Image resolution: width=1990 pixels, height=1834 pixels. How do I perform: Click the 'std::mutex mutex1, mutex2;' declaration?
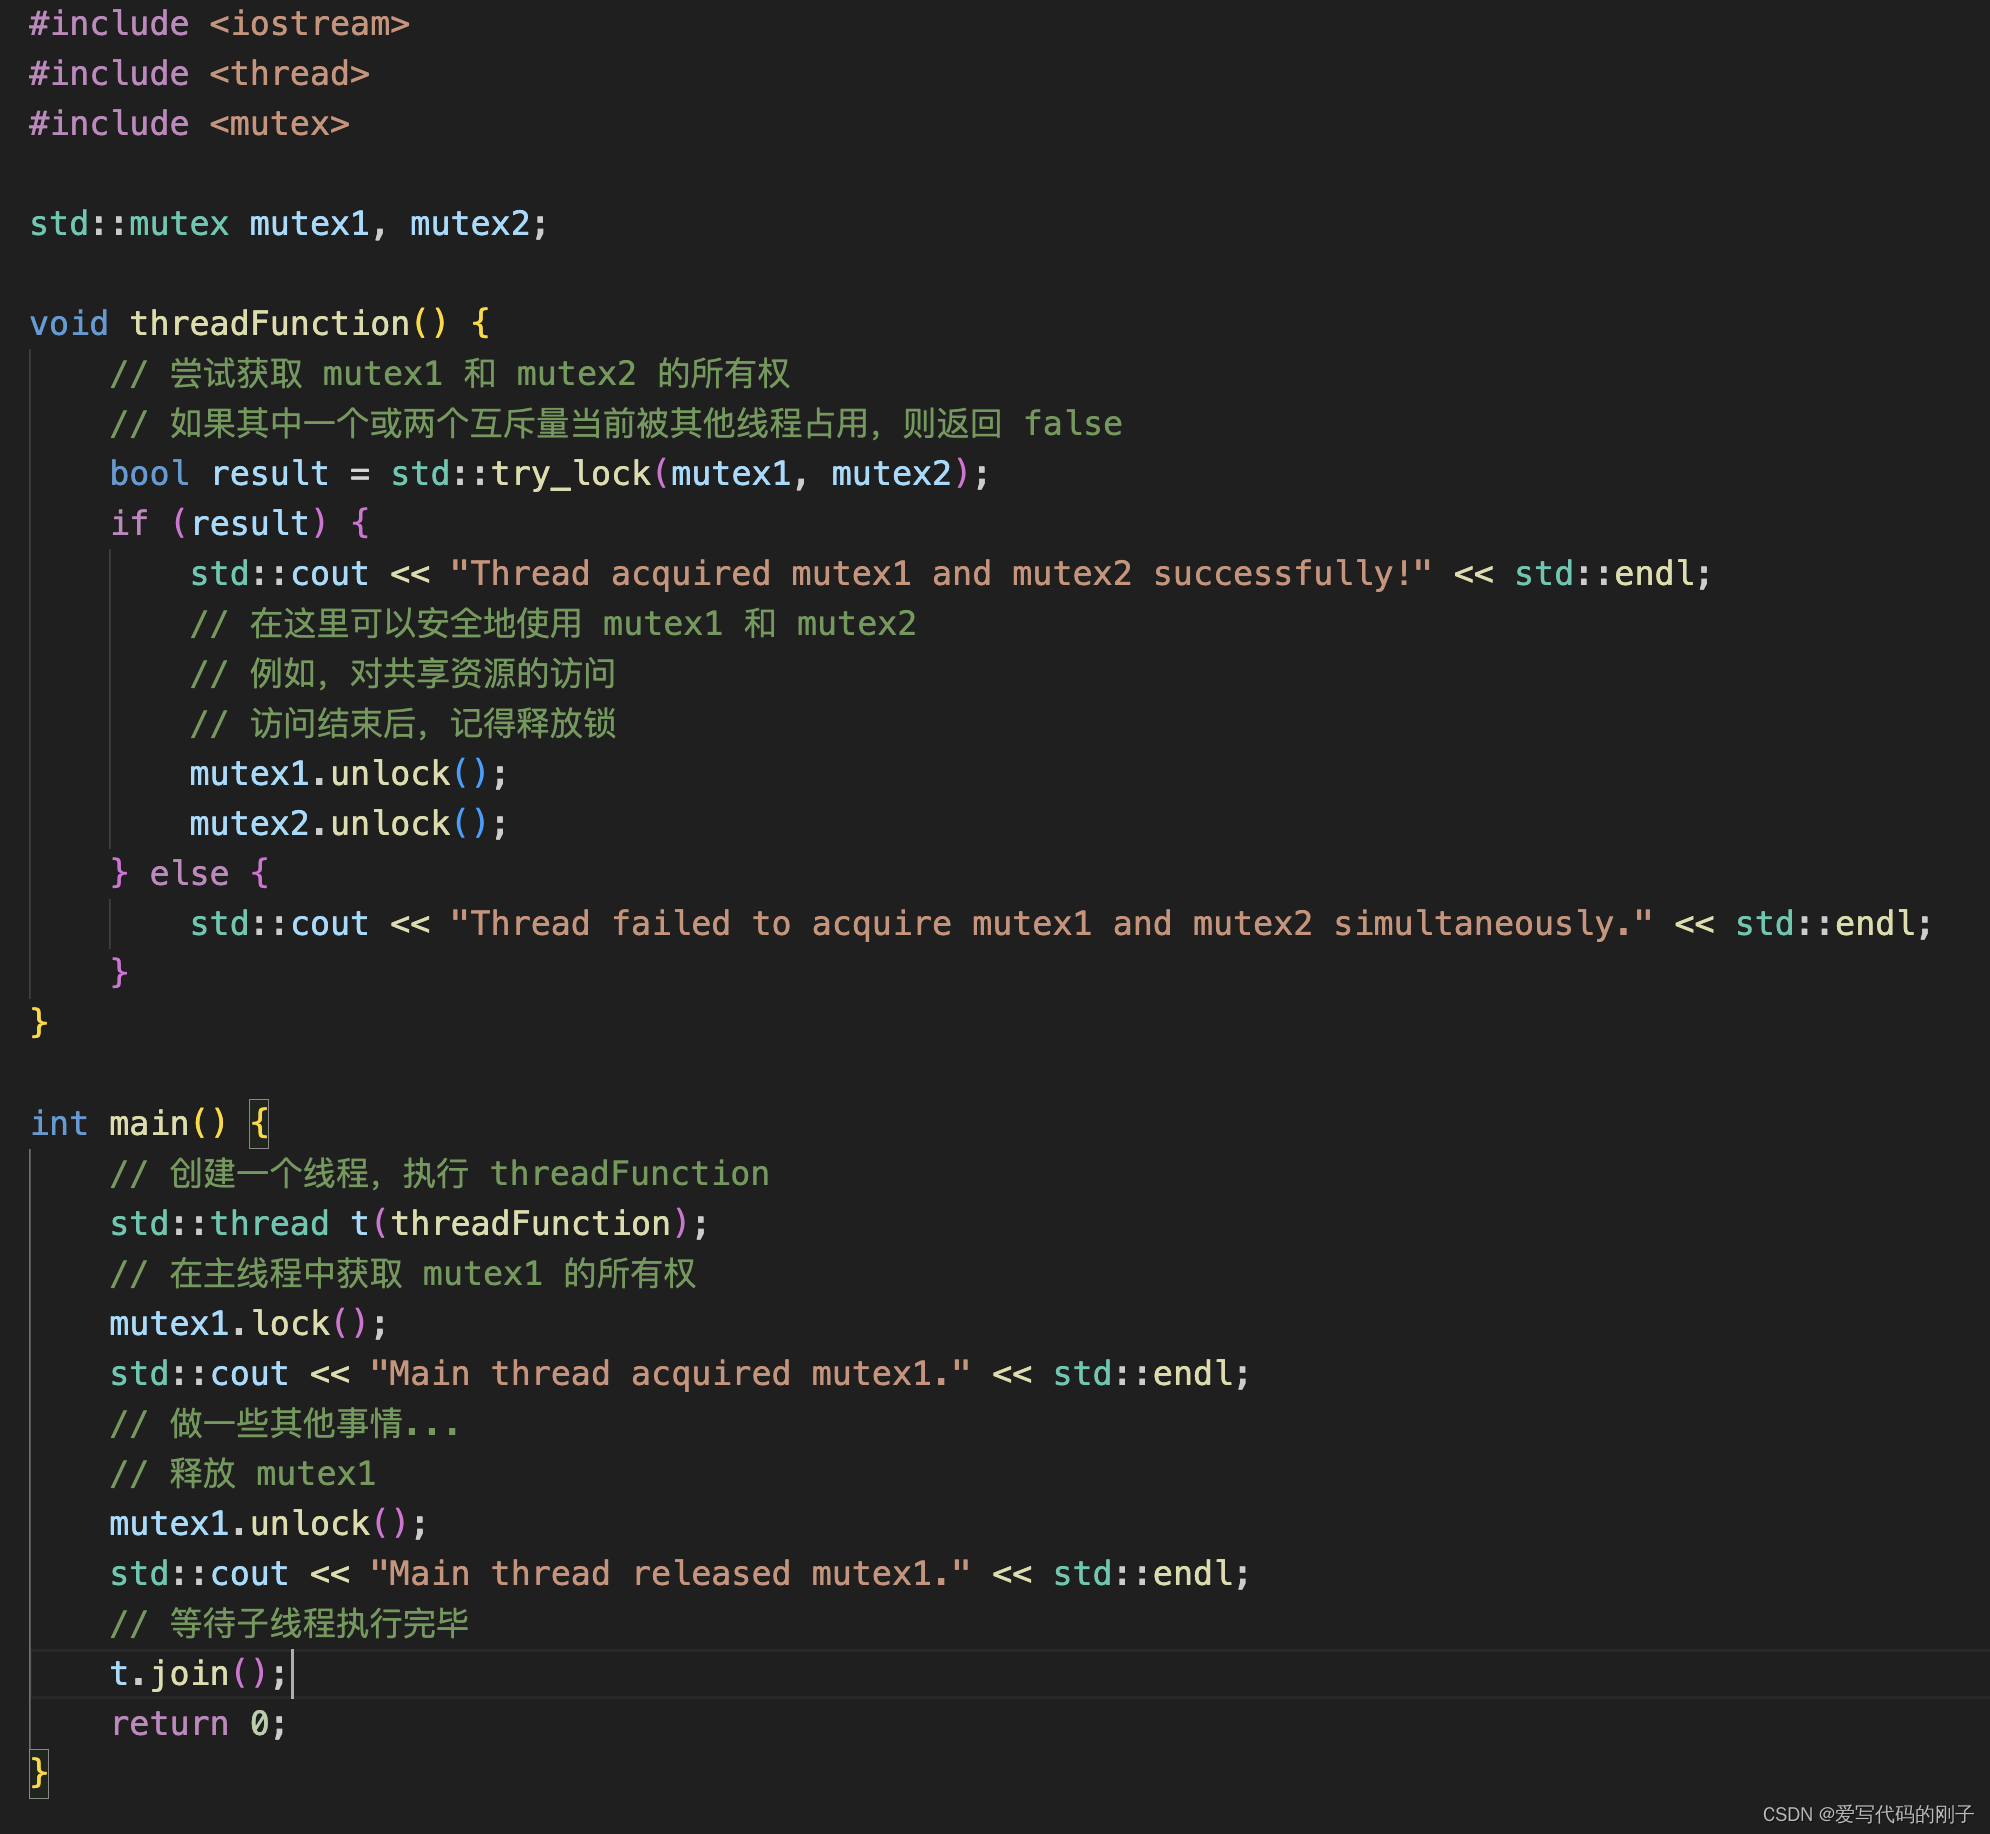[289, 224]
